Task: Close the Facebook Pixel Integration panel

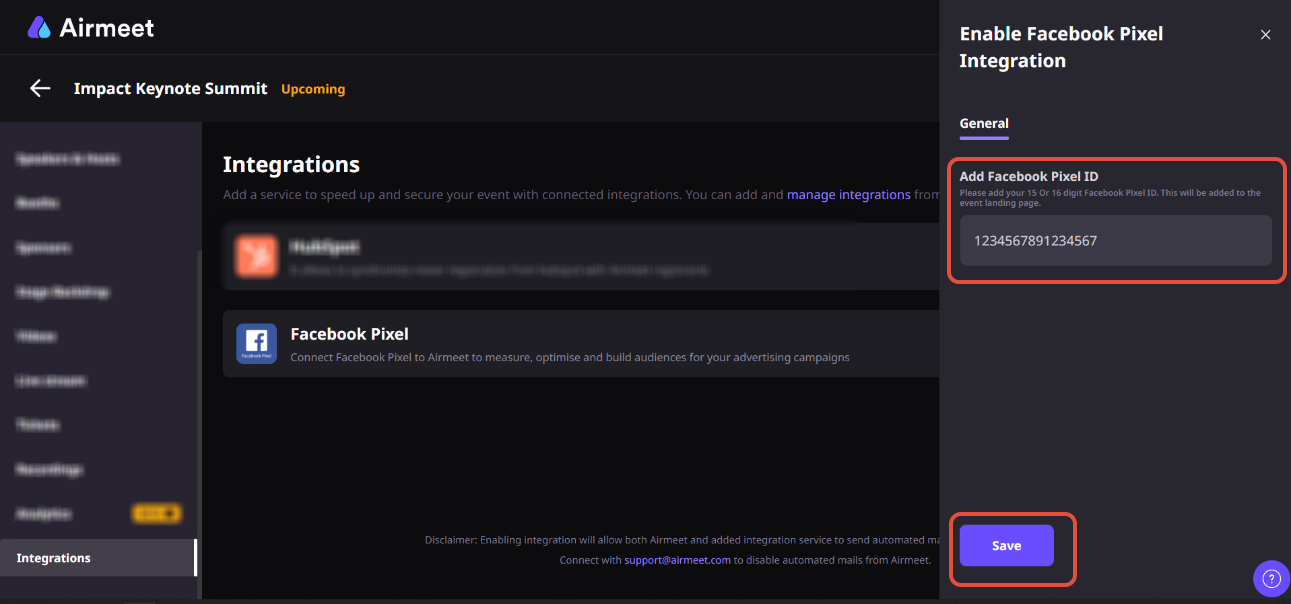Action: (1265, 35)
